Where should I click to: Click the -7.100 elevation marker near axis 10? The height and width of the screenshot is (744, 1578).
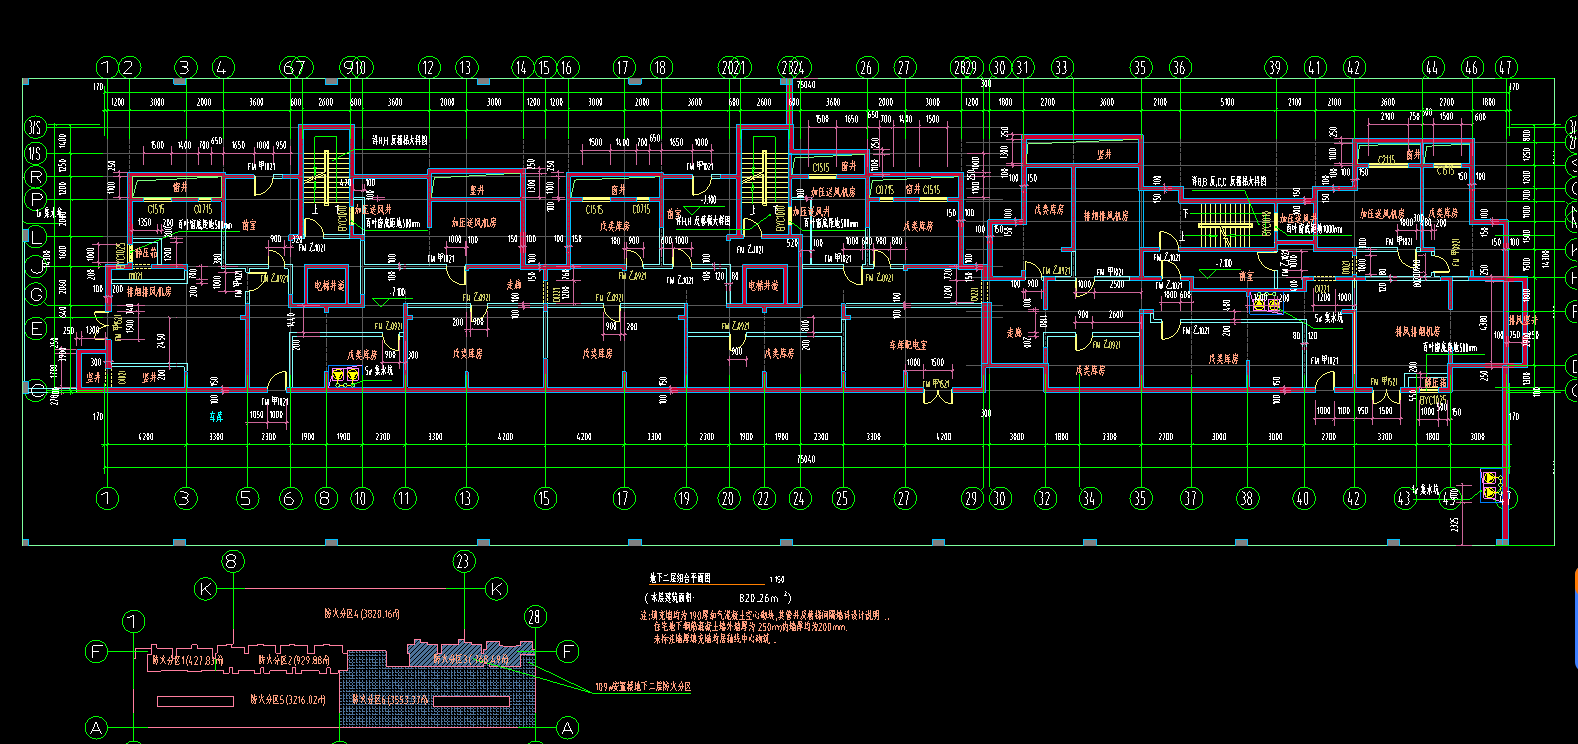click(x=397, y=293)
